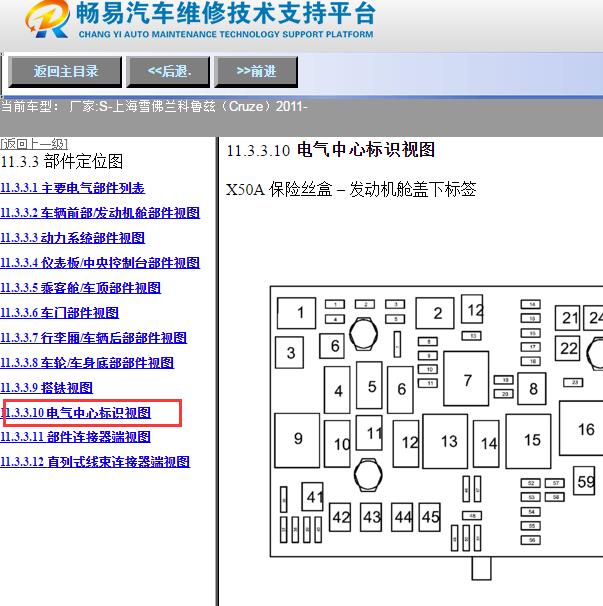This screenshot has width=603, height=606.
Task: Click relay box 10 in diagram
Action: pyautogui.click(x=337, y=444)
